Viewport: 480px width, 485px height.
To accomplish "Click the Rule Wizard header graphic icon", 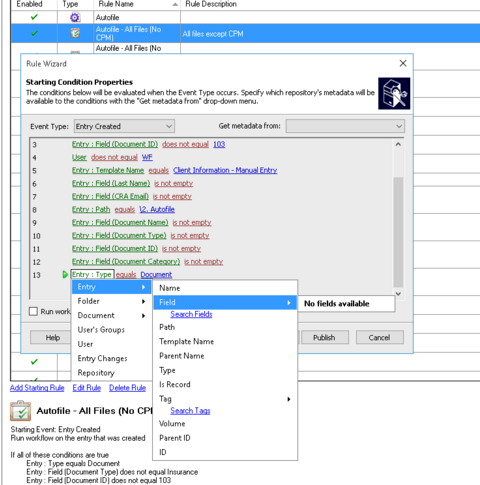I will [394, 93].
